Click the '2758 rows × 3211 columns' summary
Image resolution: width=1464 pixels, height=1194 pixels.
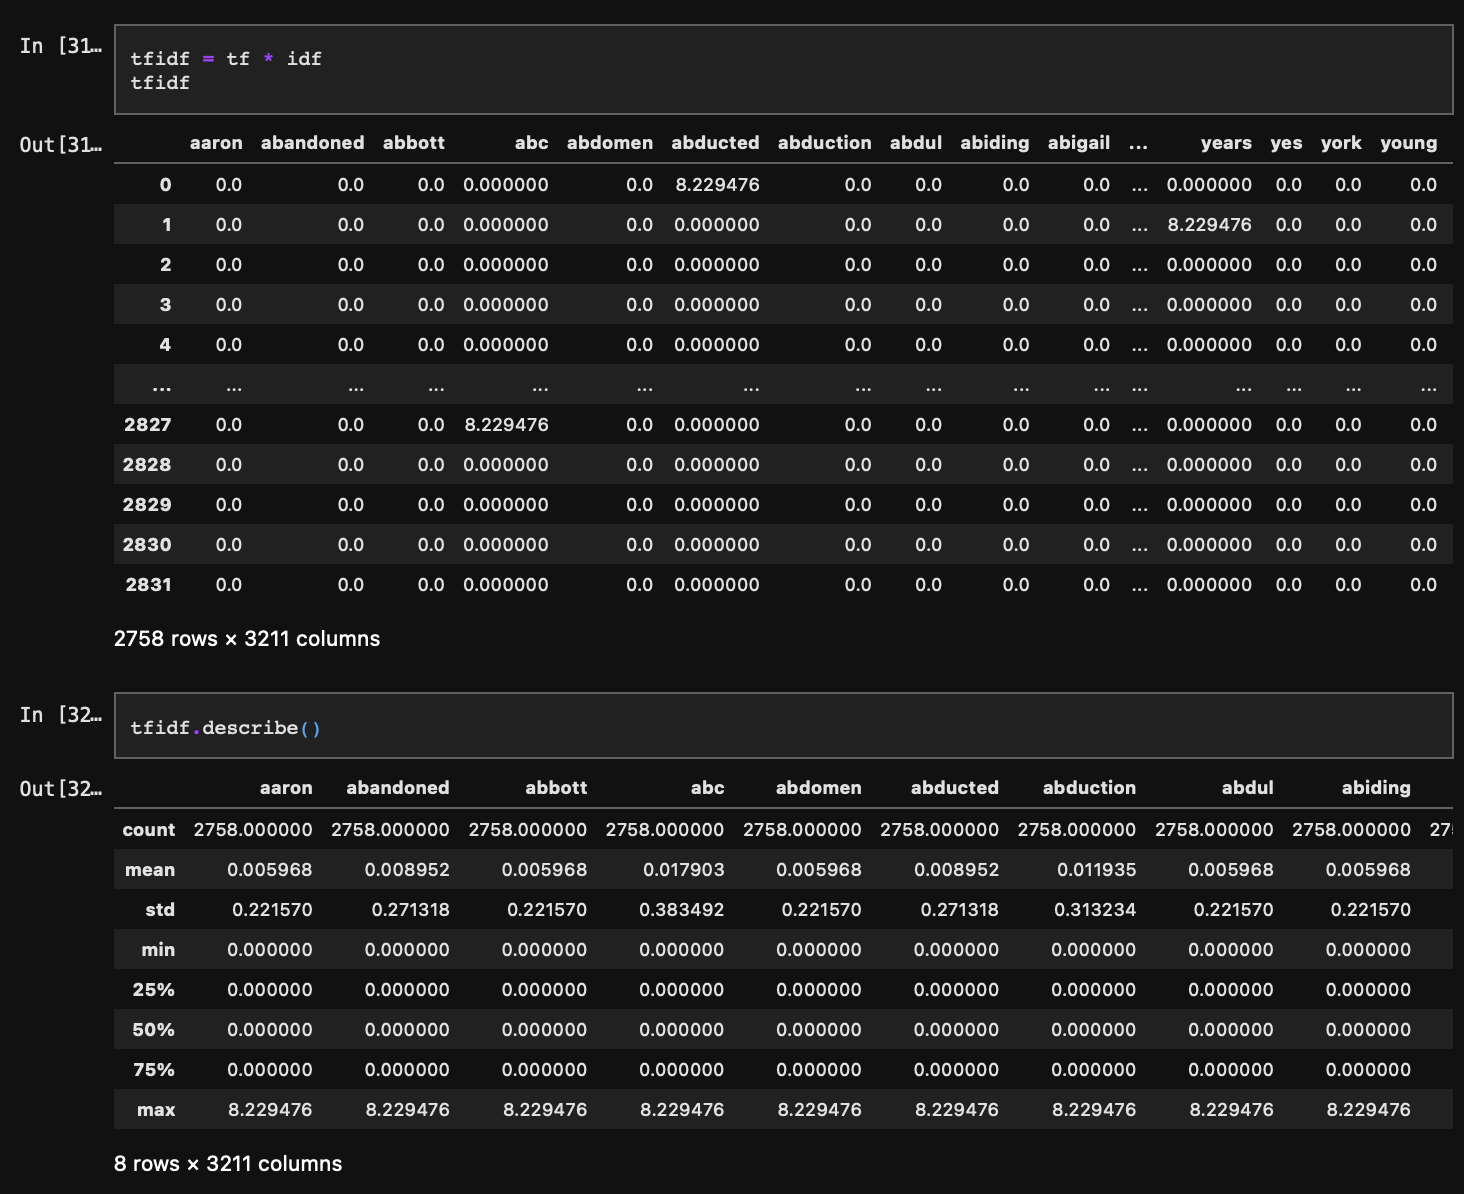coord(247,639)
